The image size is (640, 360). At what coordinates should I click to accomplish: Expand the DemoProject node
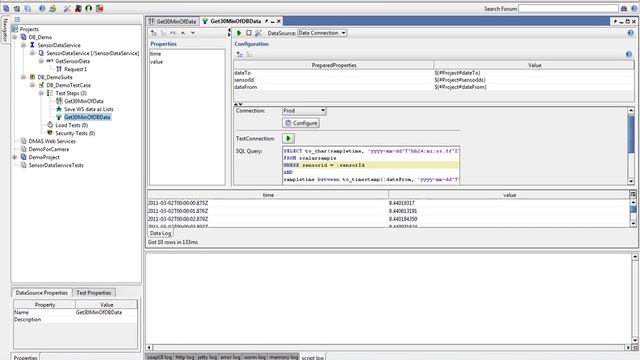coord(15,157)
